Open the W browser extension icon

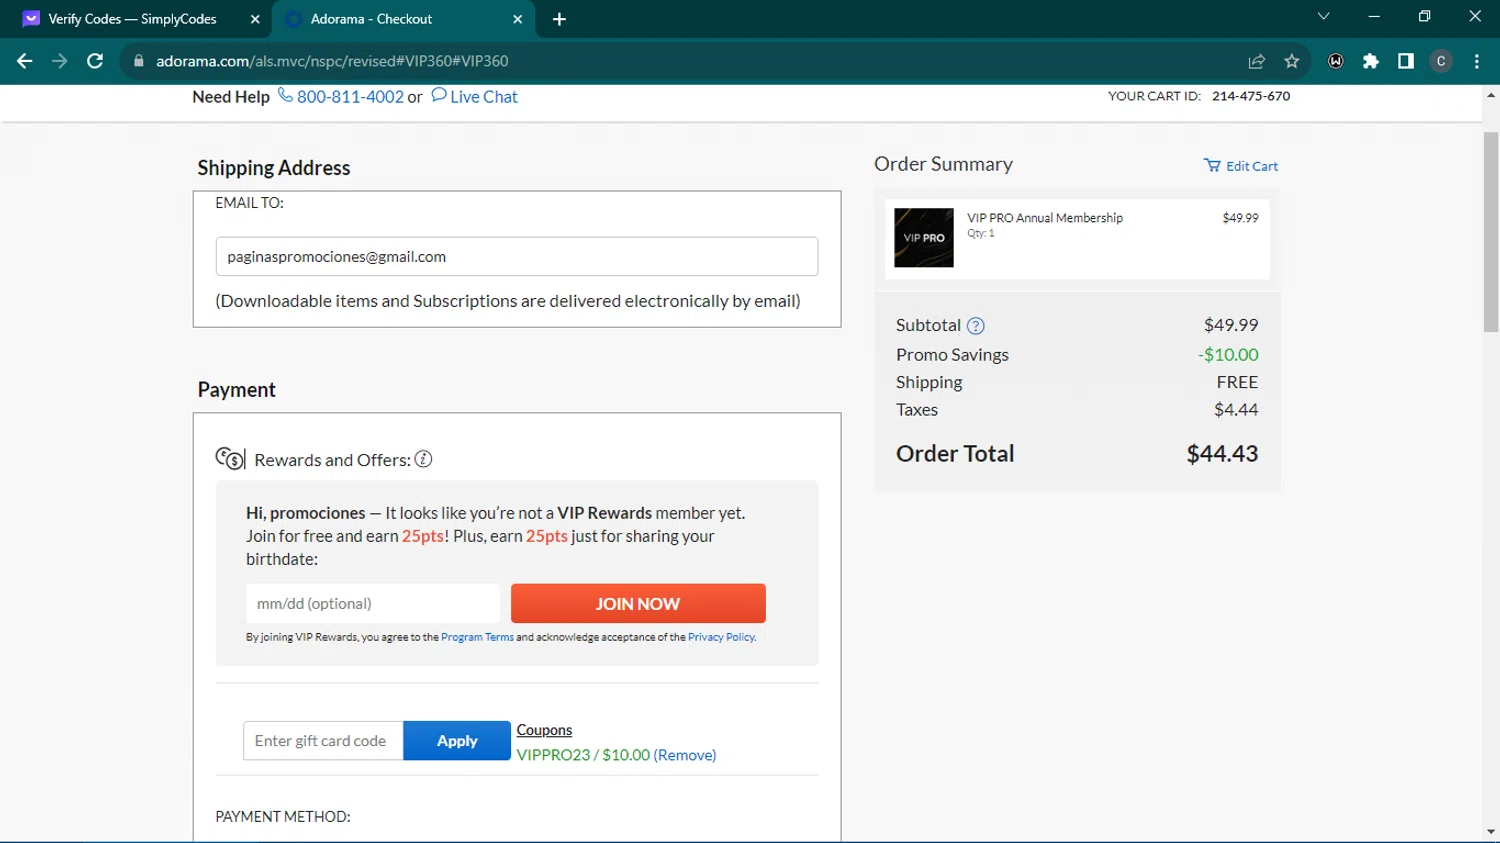tap(1336, 61)
